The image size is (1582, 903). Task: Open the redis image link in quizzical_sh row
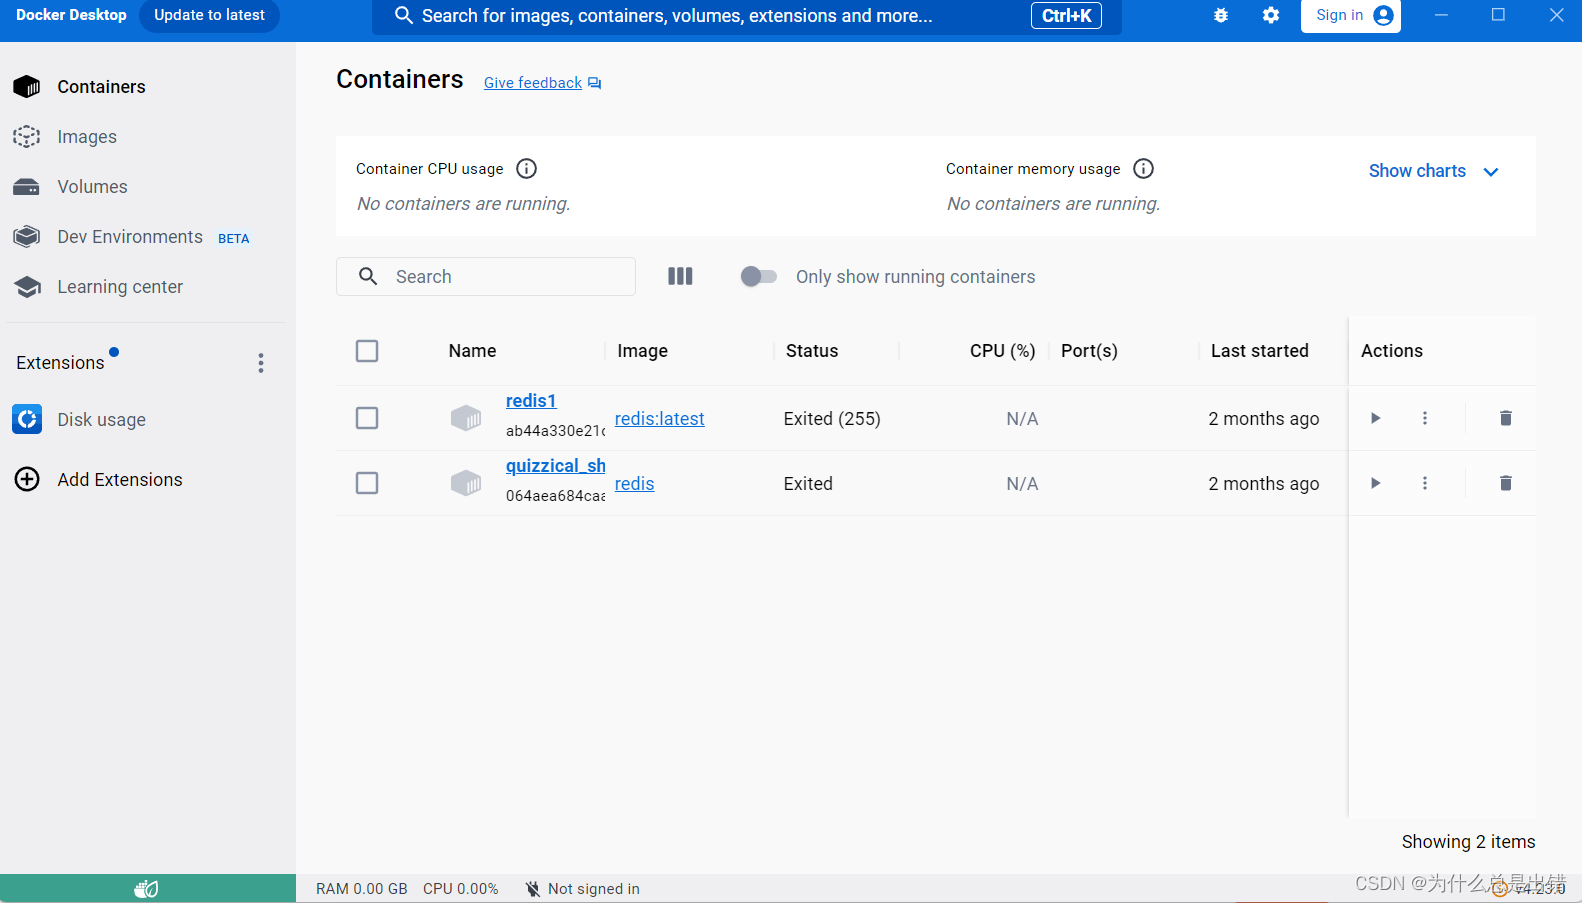(635, 484)
